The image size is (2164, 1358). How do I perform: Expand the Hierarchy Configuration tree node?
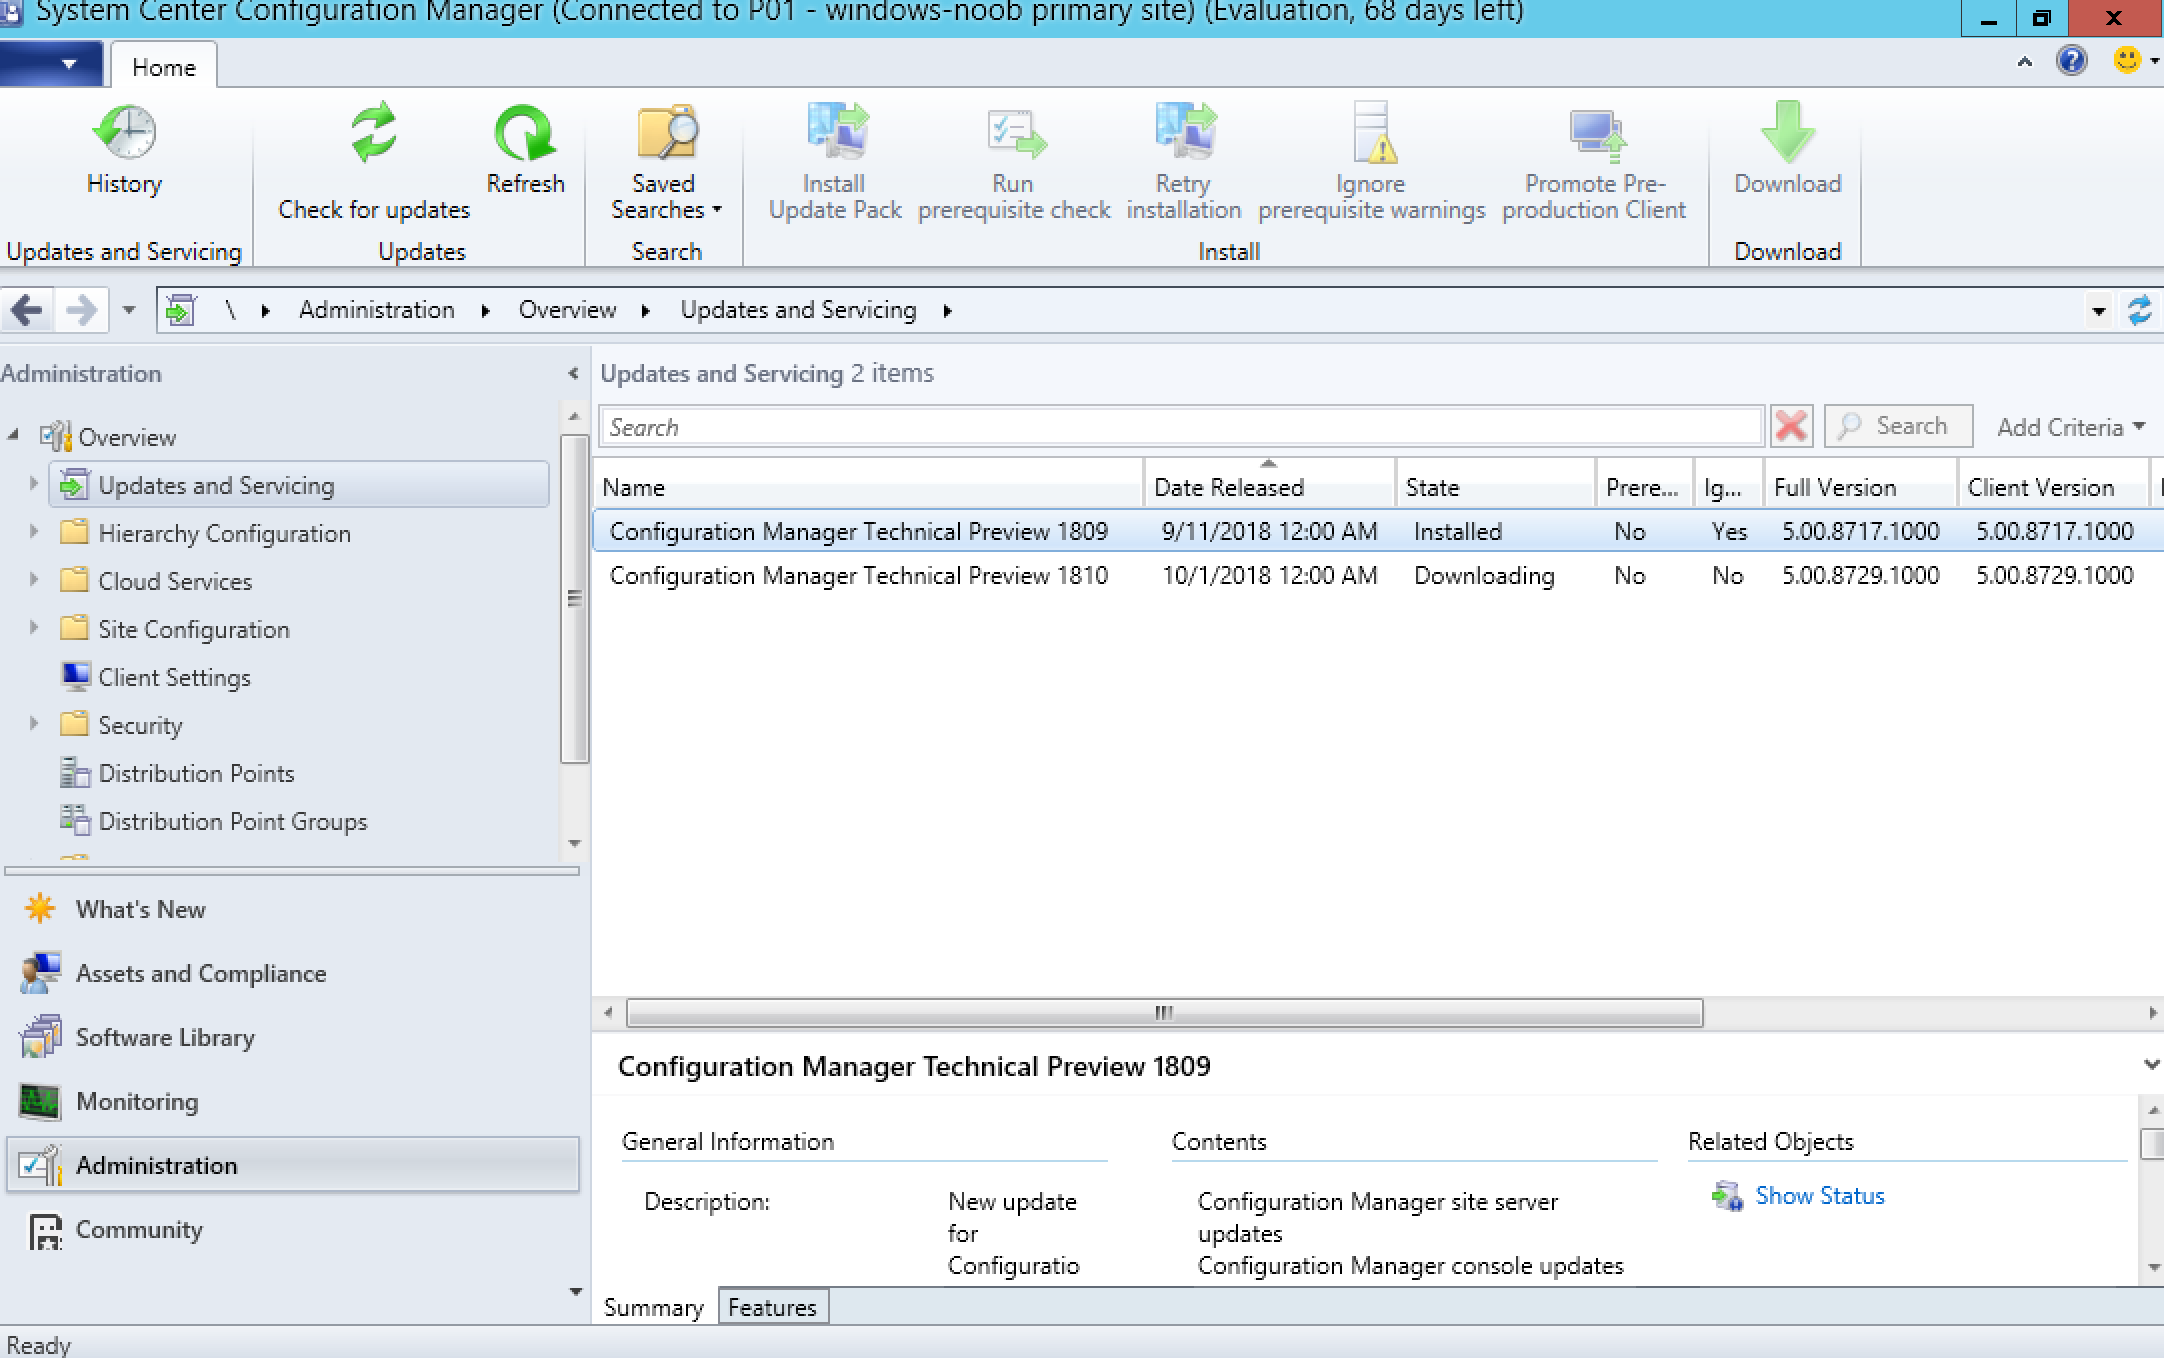33,532
